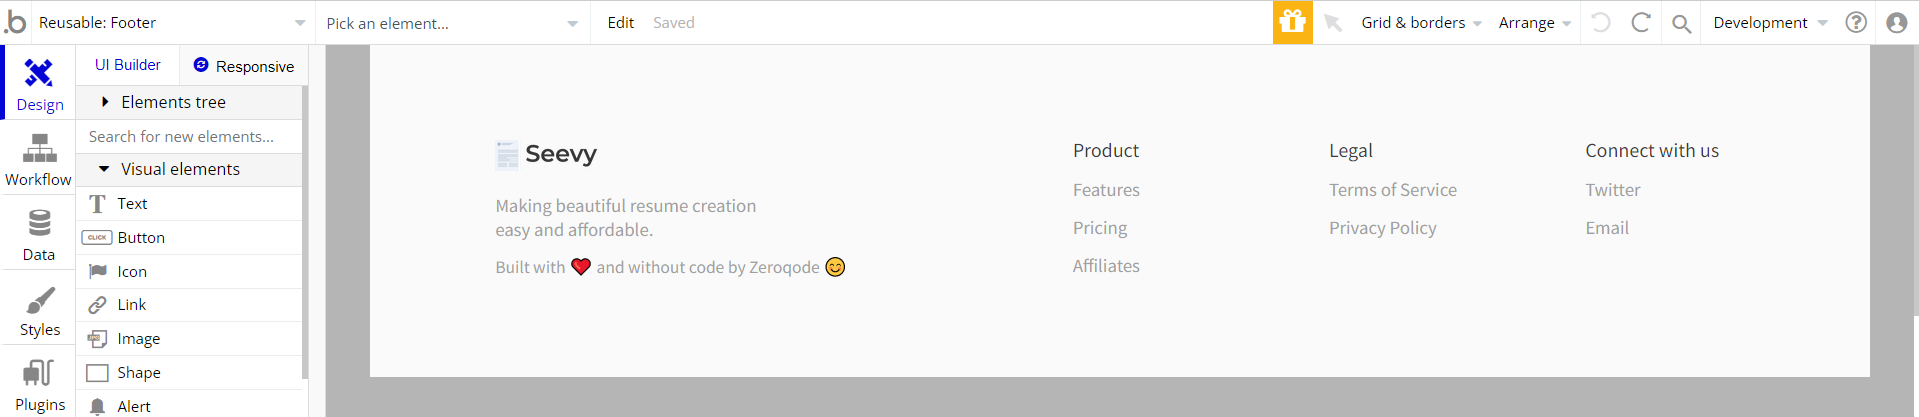The width and height of the screenshot is (1919, 417).
Task: Open the Styles section
Action: (39, 311)
